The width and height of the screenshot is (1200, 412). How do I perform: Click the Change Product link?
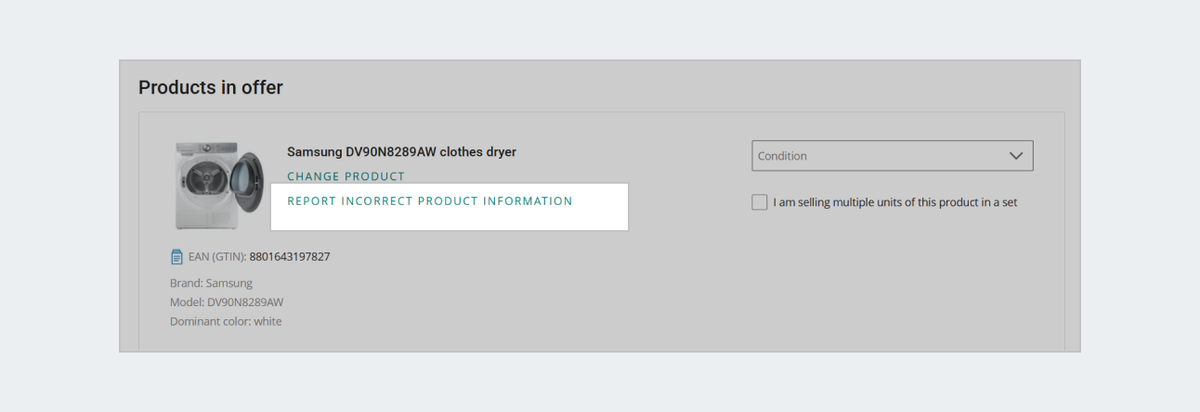(x=346, y=177)
